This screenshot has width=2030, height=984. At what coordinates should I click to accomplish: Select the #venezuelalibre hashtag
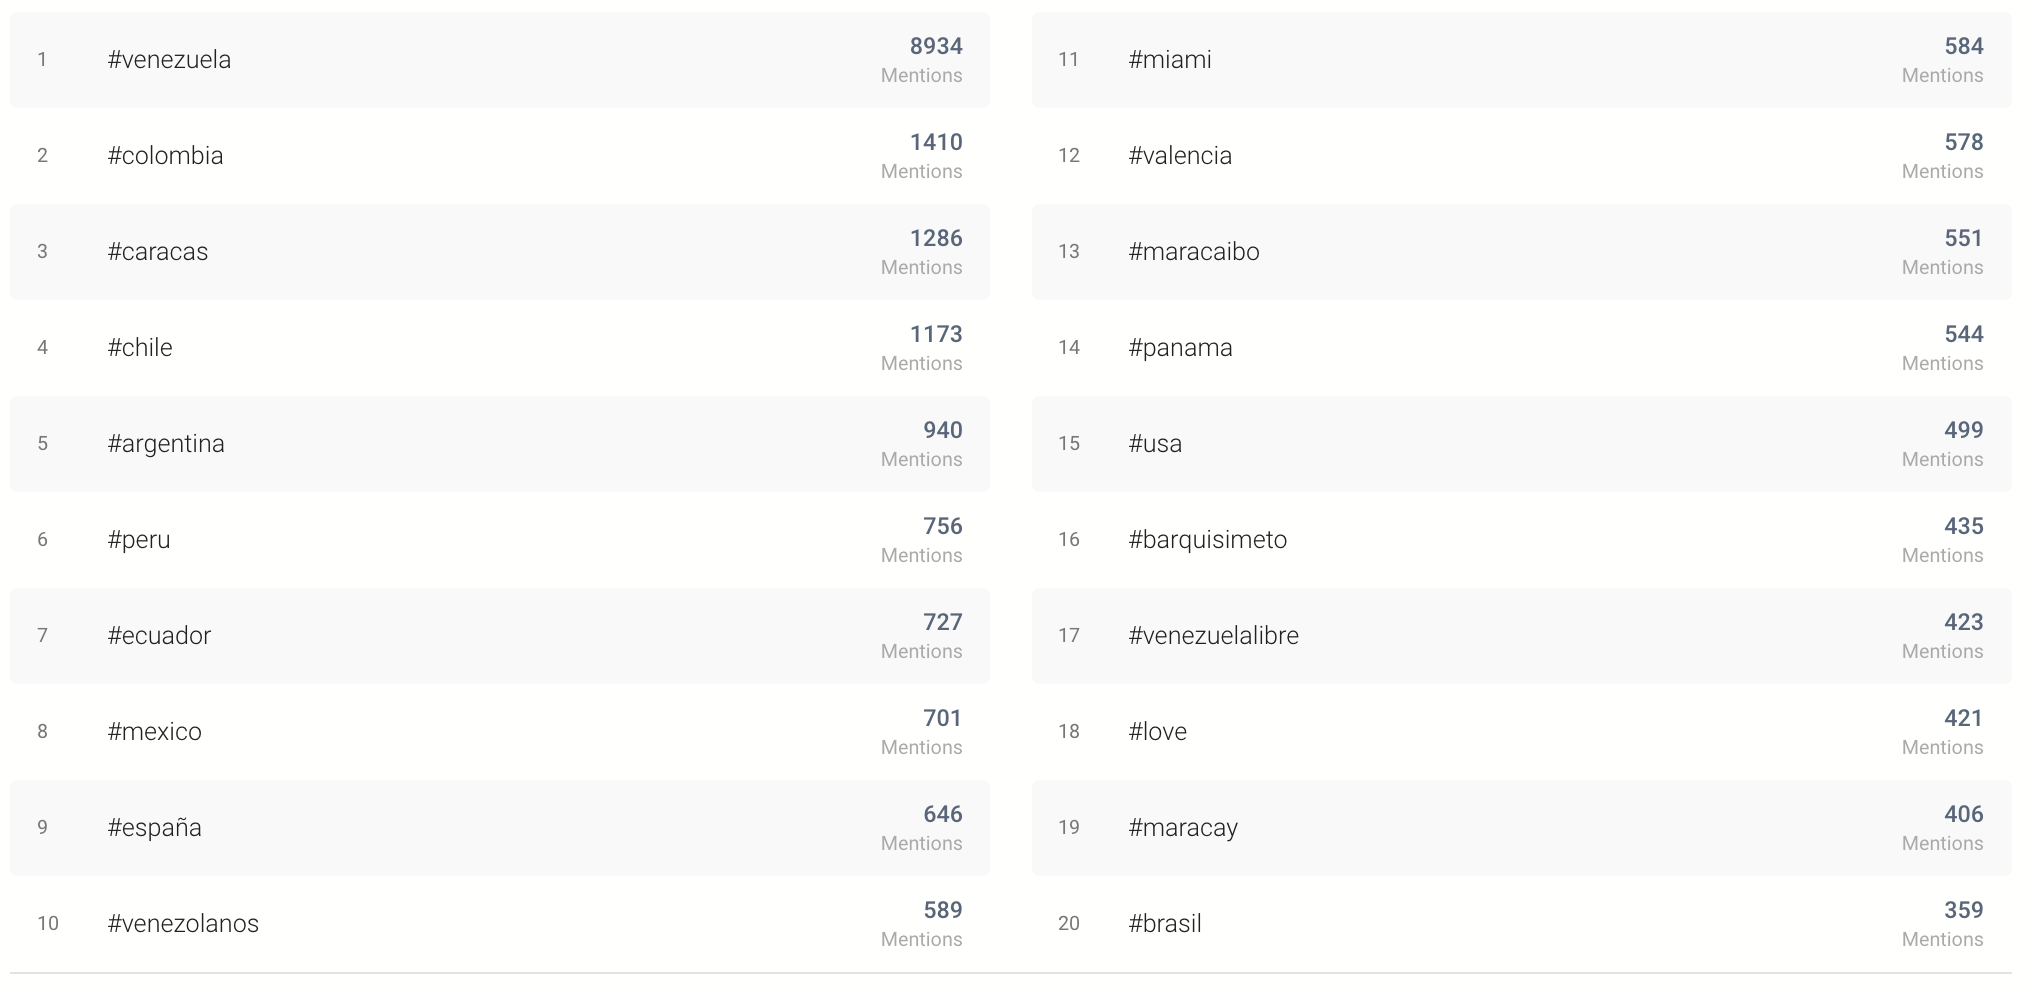point(1214,636)
